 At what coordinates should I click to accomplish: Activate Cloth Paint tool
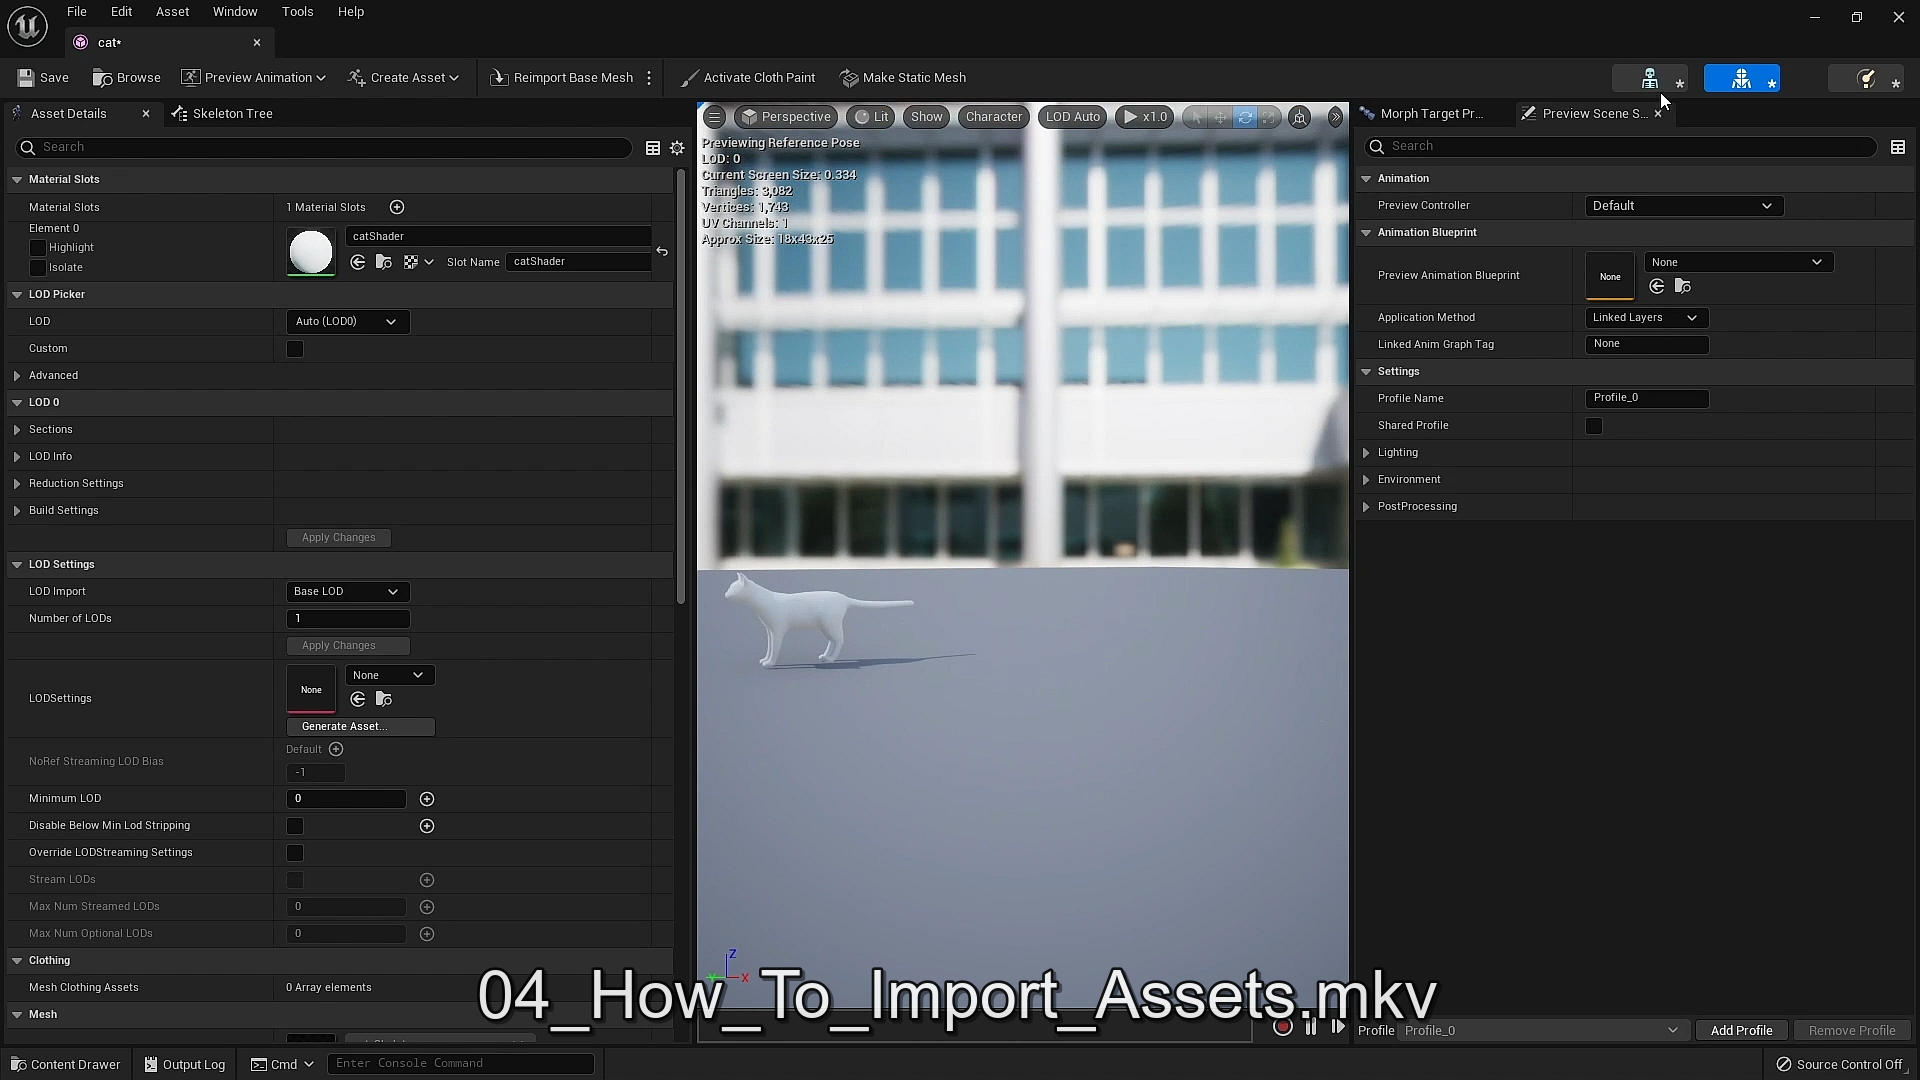tap(747, 78)
